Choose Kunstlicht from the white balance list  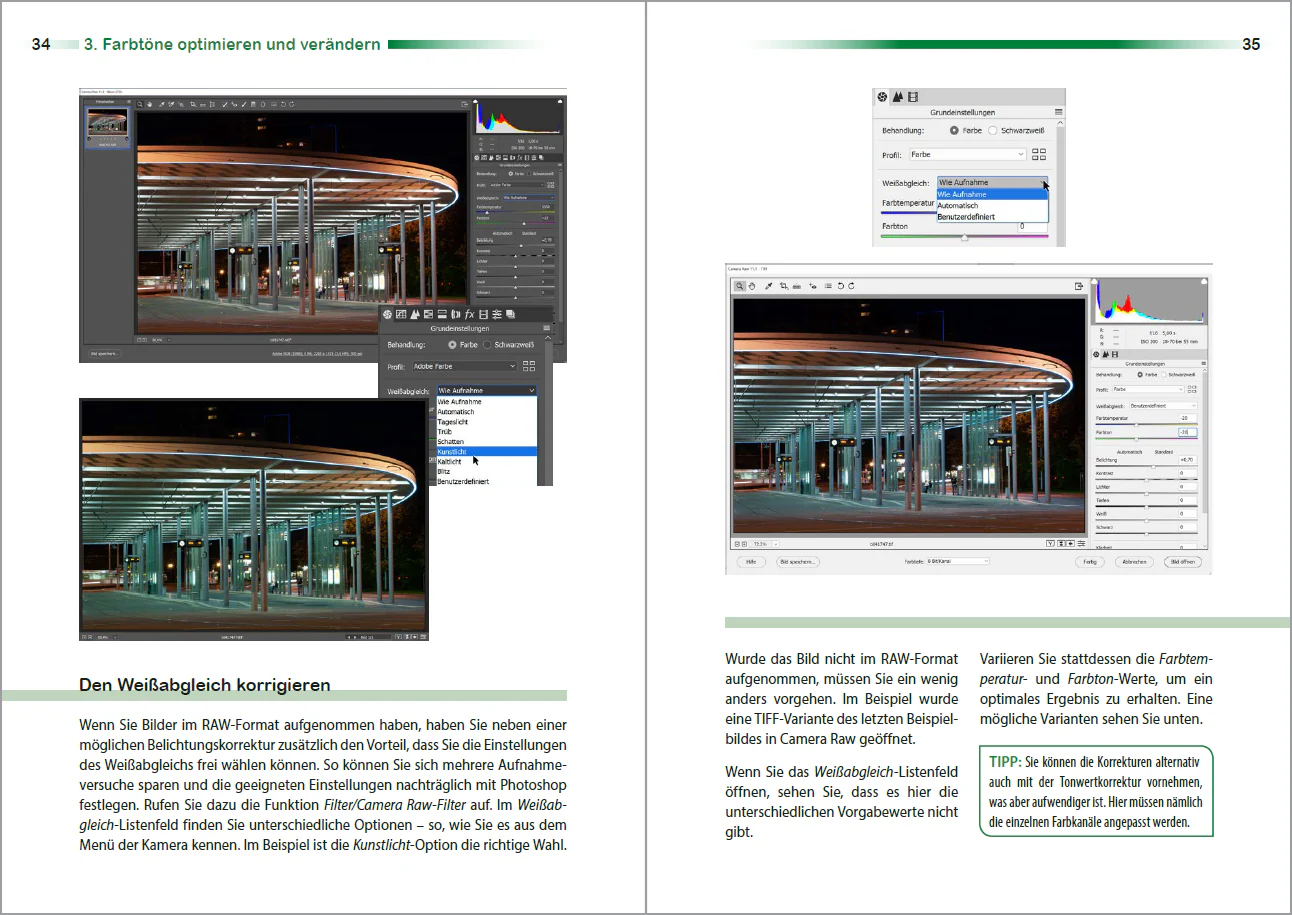click(x=487, y=452)
